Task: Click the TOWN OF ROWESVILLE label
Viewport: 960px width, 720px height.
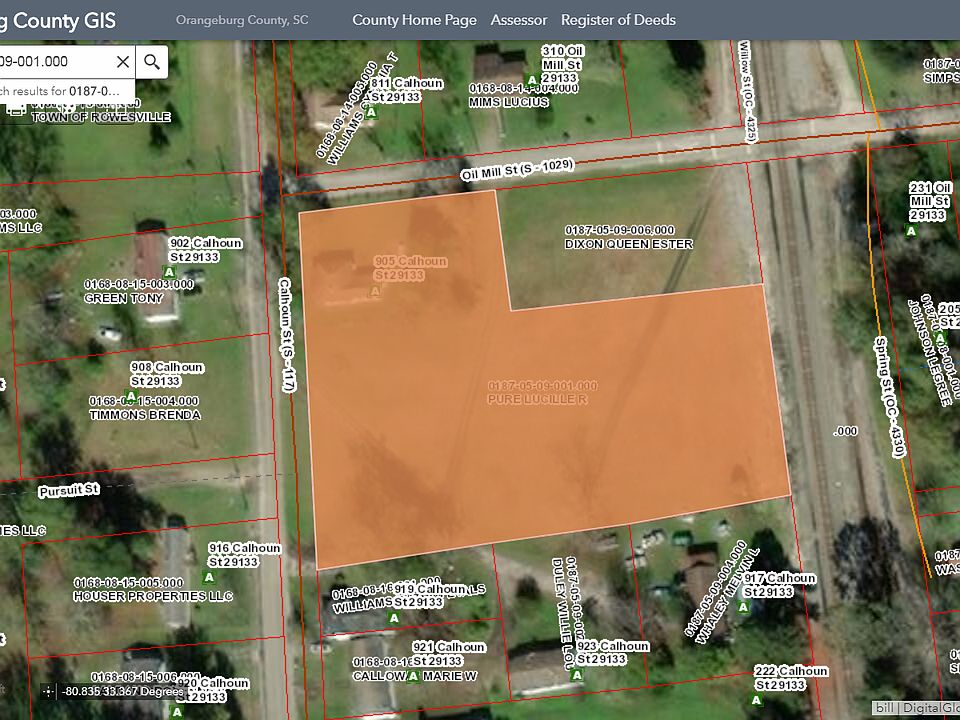Action: coord(101,117)
